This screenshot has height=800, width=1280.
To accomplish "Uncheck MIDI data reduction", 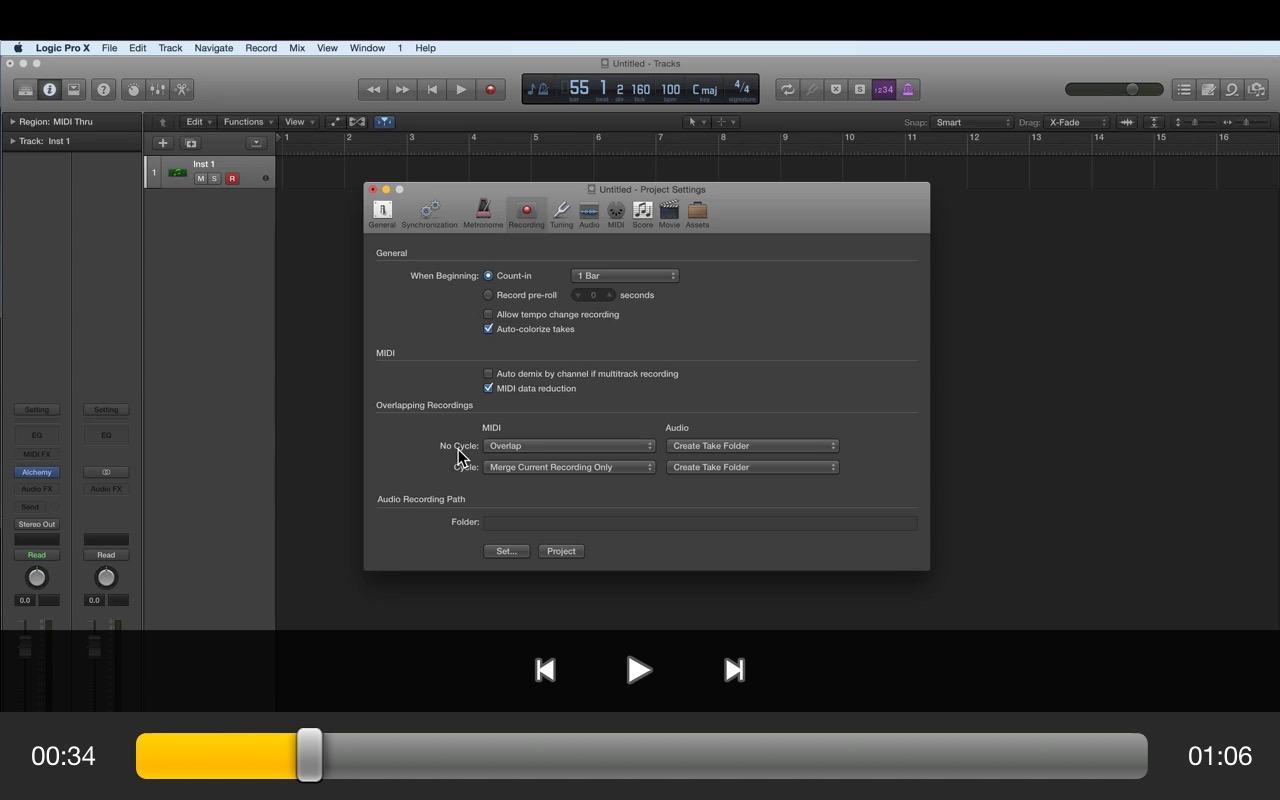I will point(488,388).
